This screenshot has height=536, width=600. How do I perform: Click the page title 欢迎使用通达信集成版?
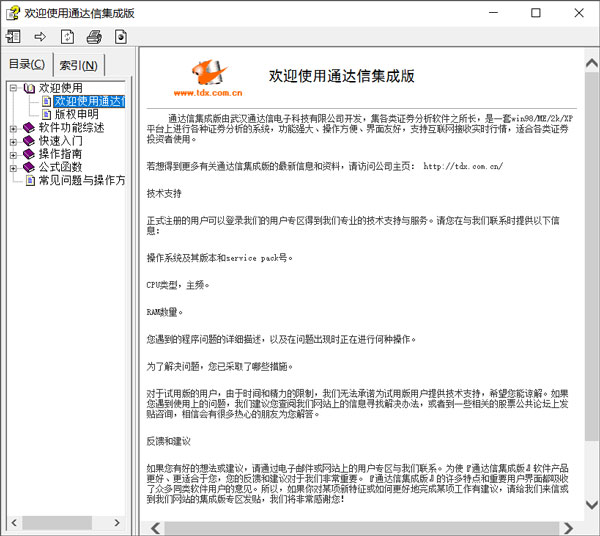(x=342, y=76)
